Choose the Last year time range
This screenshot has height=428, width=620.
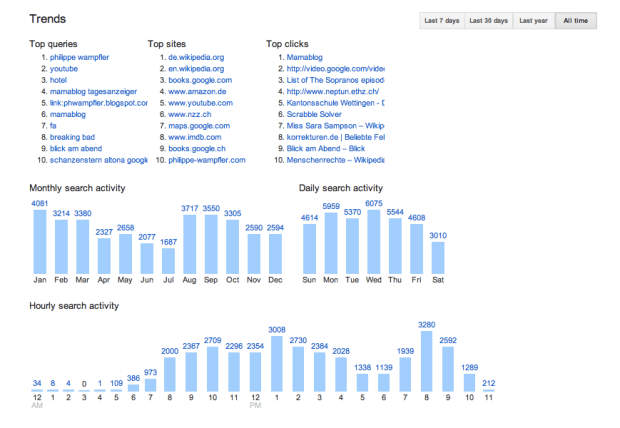tap(533, 21)
